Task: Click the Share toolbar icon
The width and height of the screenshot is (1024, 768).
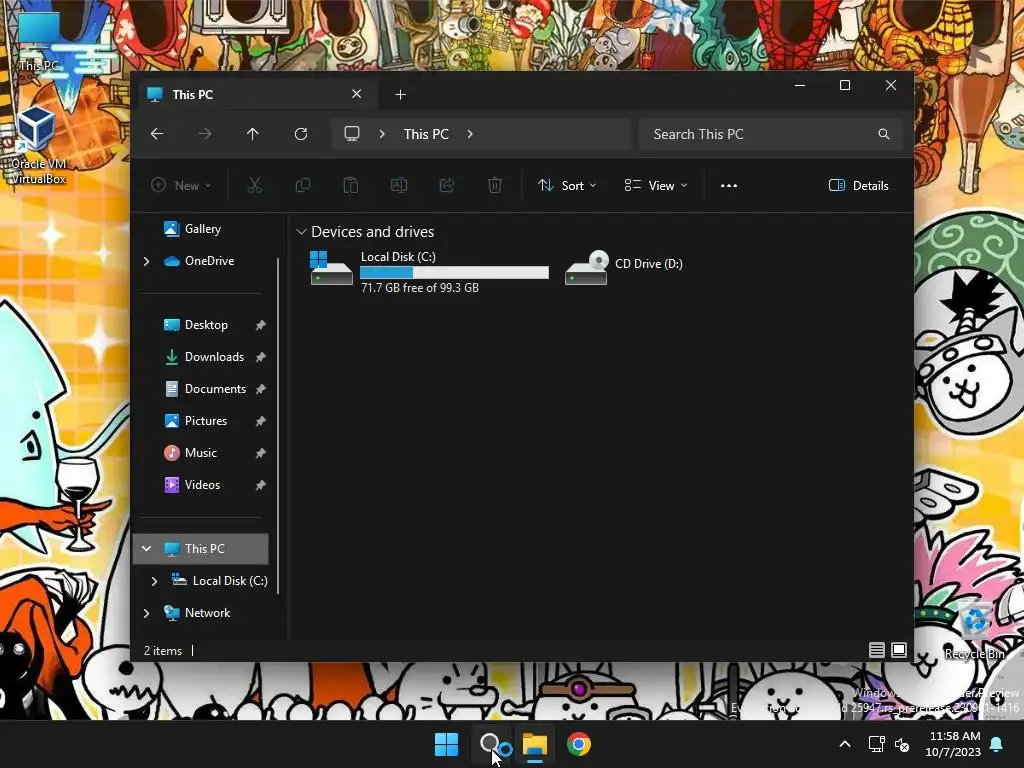Action: point(447,185)
